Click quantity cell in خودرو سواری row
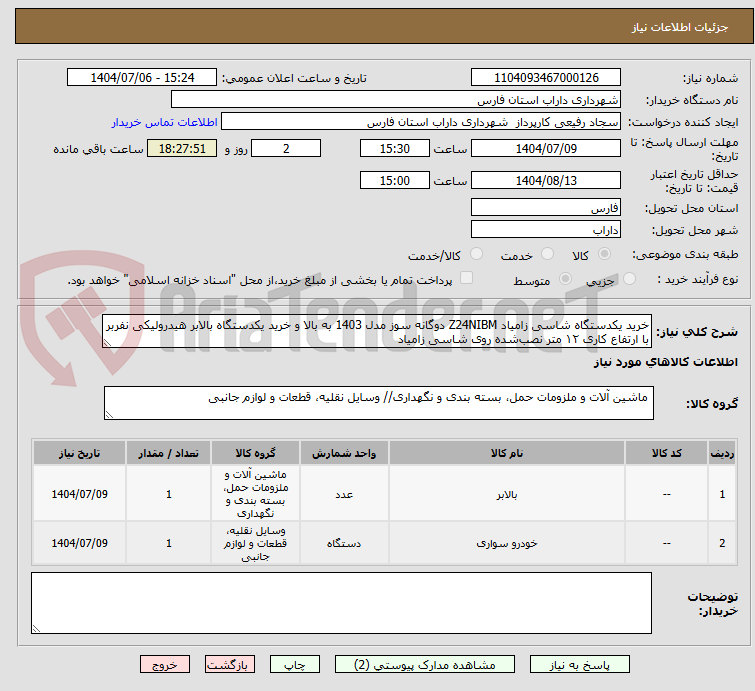The height and width of the screenshot is (691, 755). pos(169,543)
